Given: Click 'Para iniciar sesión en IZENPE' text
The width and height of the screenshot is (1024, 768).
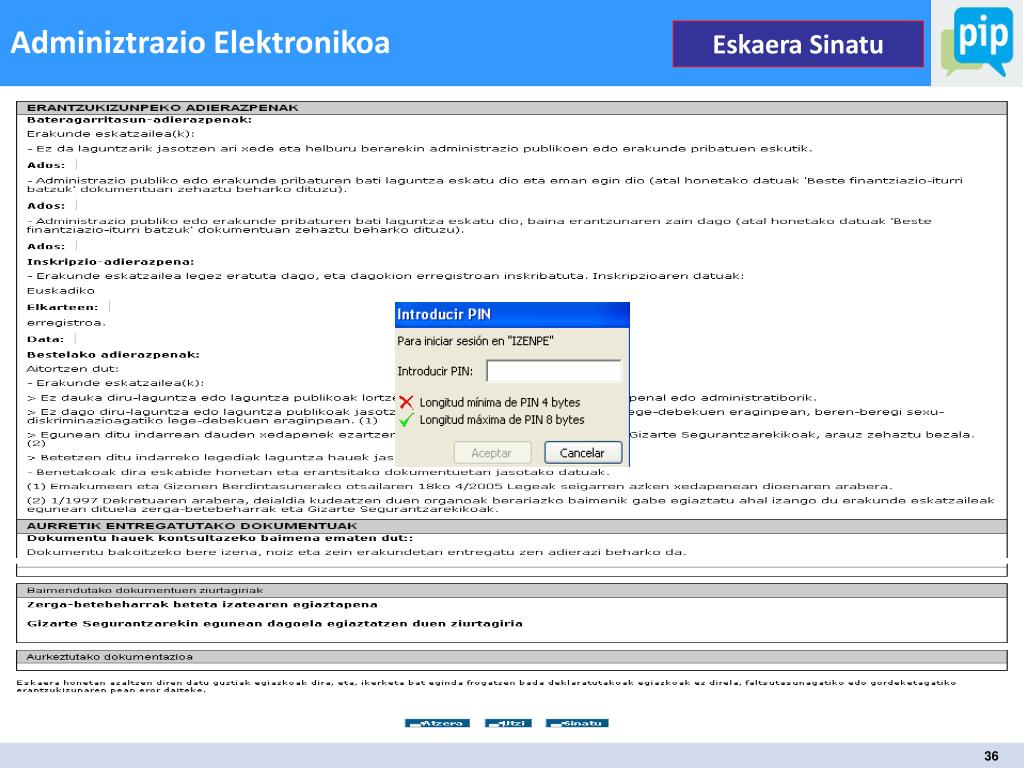Looking at the screenshot, I should 475,341.
